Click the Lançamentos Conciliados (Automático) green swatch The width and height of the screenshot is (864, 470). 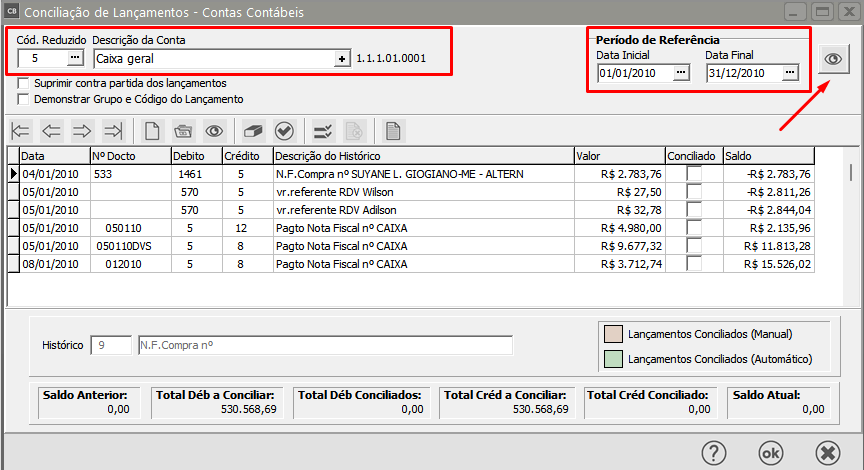click(x=613, y=359)
